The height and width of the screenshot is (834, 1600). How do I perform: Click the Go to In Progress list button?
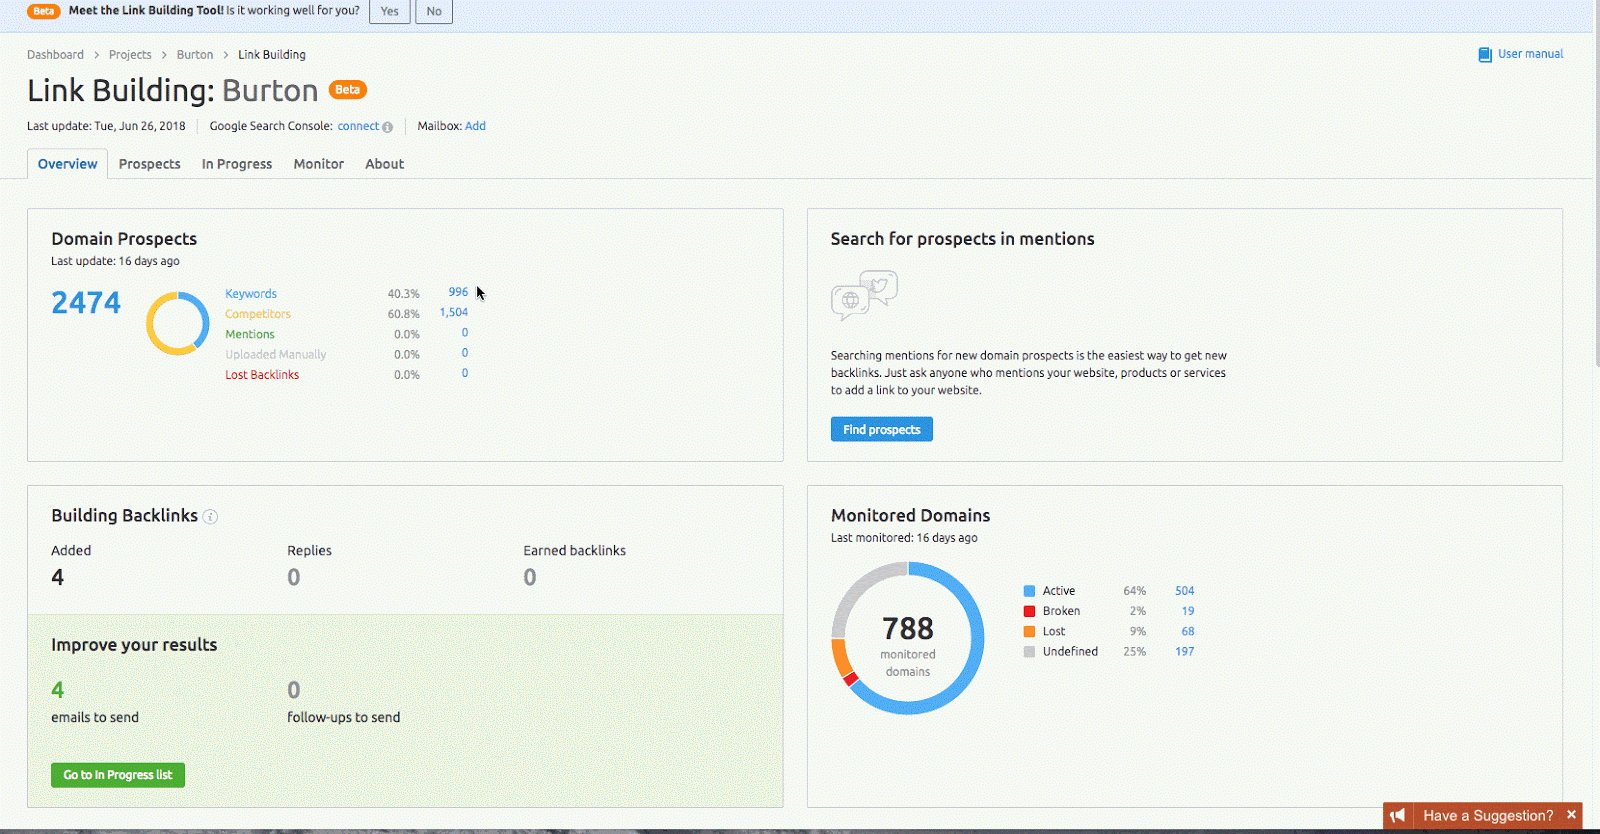coord(118,775)
